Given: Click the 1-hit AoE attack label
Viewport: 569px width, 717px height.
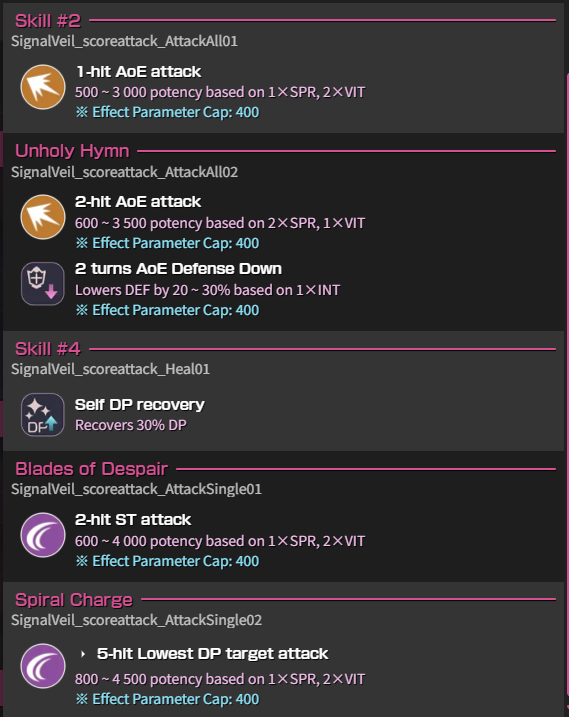Looking at the screenshot, I should pyautogui.click(x=139, y=72).
